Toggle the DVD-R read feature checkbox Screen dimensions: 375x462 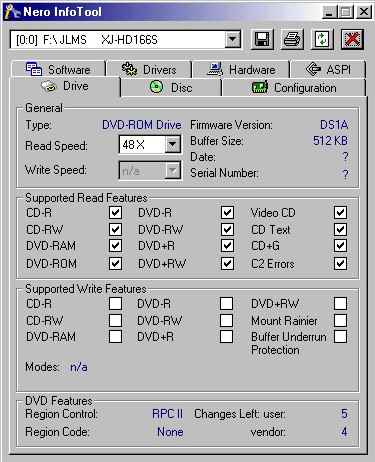pos(227,213)
